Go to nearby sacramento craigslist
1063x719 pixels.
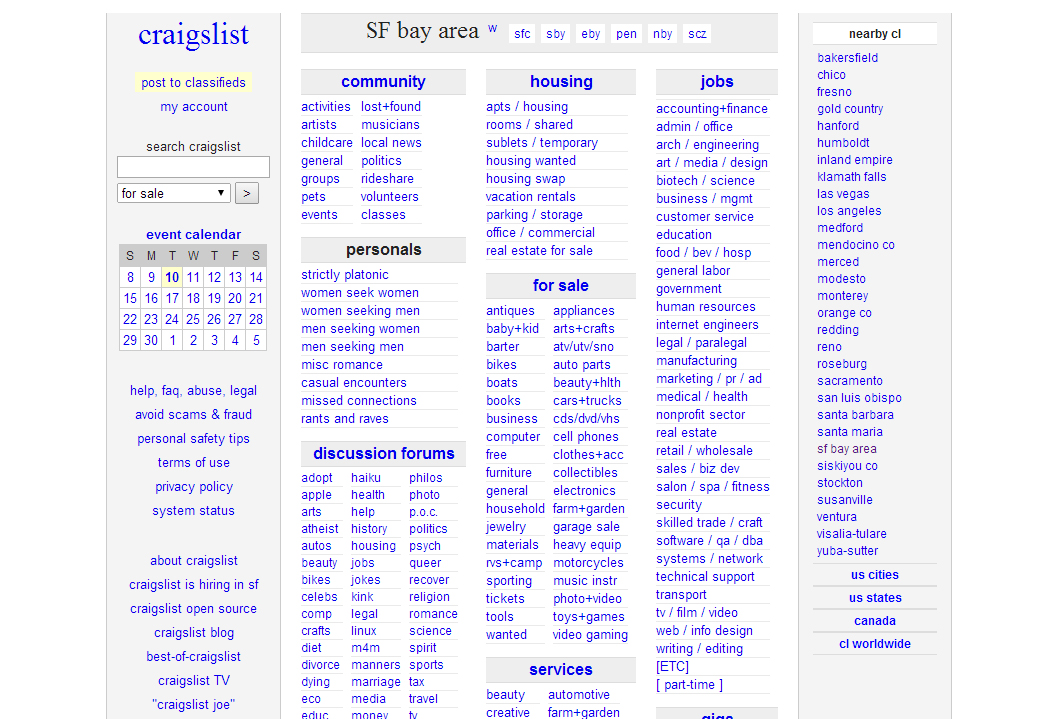[849, 381]
